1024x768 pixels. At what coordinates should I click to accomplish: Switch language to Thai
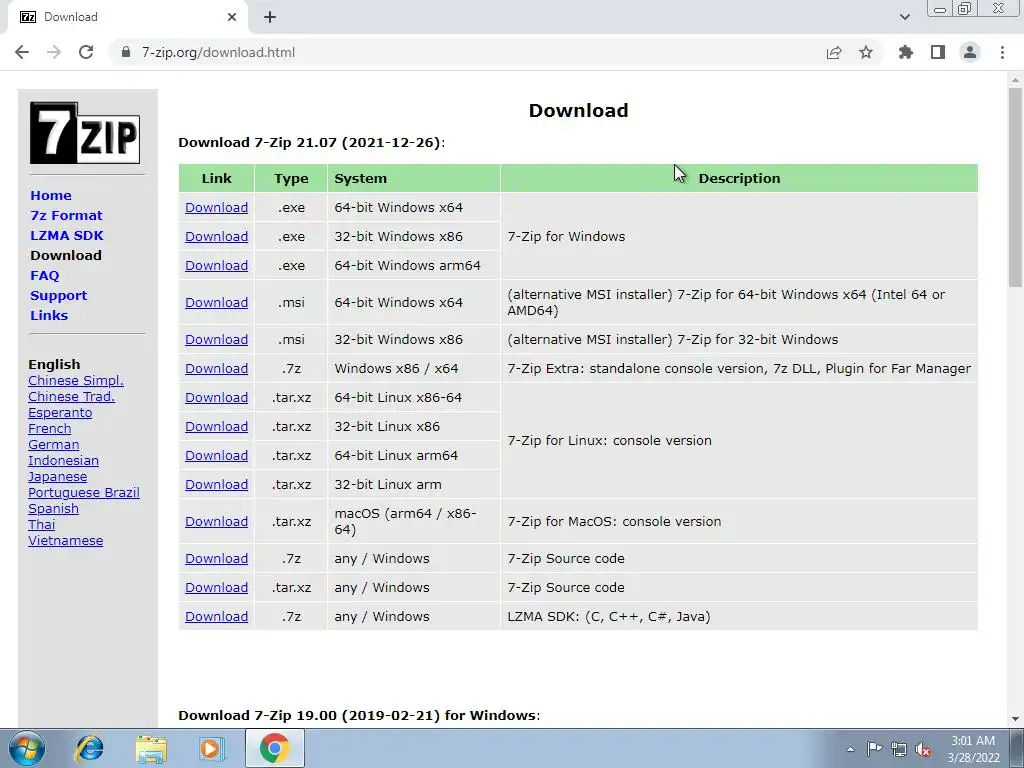(x=42, y=524)
